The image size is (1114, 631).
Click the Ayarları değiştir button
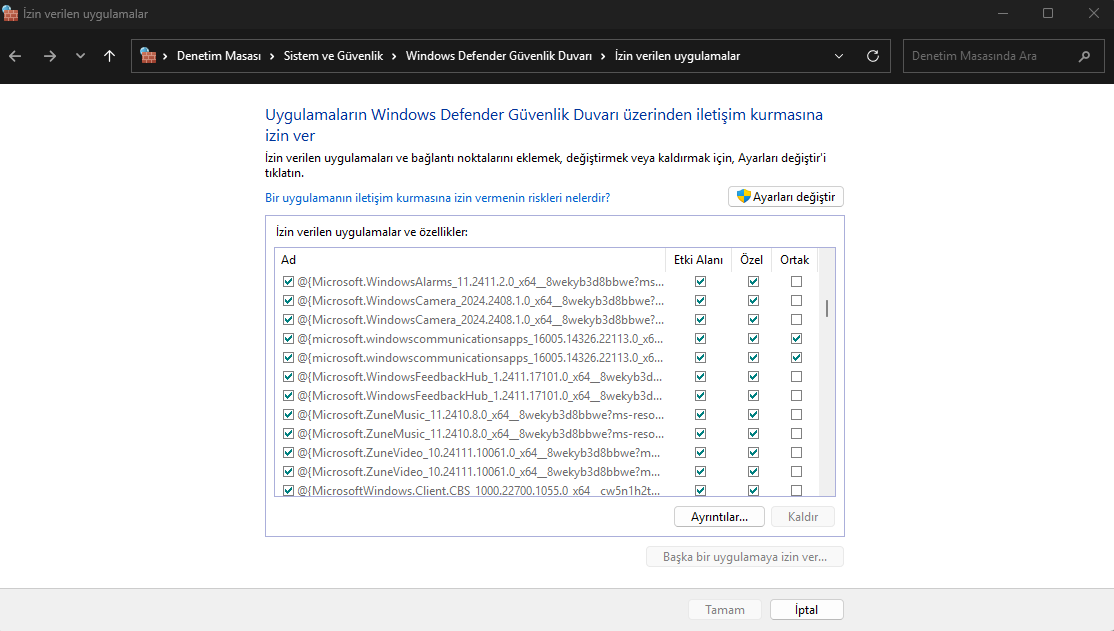(786, 197)
